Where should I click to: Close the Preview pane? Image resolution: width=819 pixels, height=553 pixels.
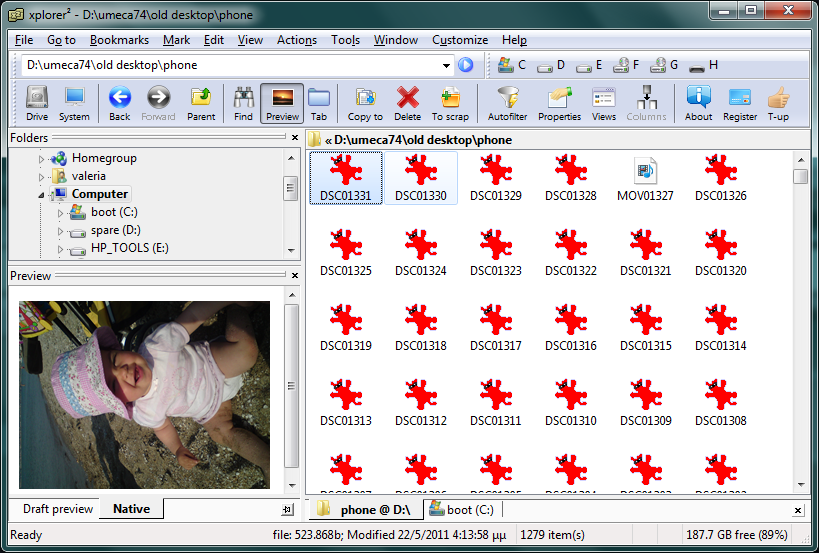click(x=295, y=275)
